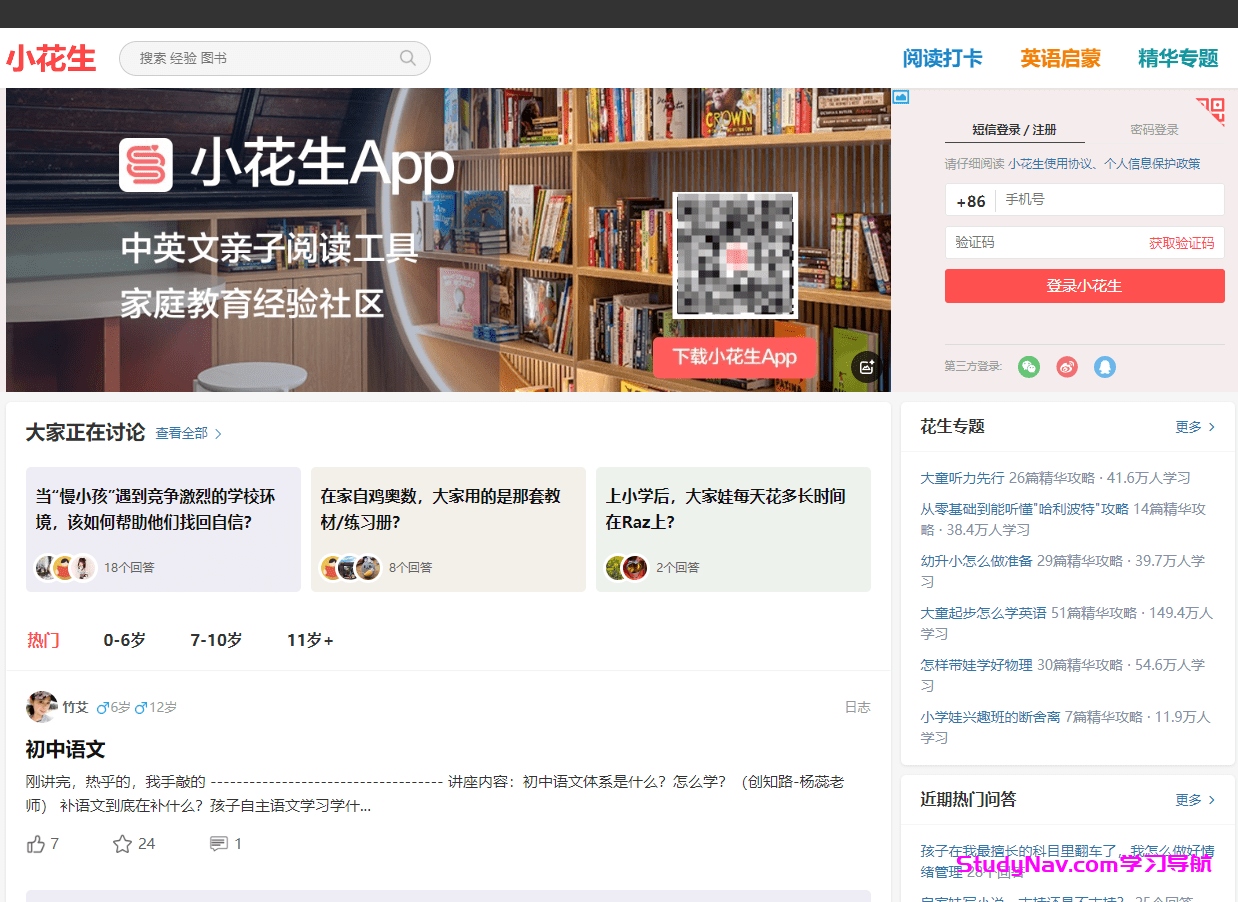Click the banner image gallery icon
1238x902 pixels.
click(x=867, y=367)
